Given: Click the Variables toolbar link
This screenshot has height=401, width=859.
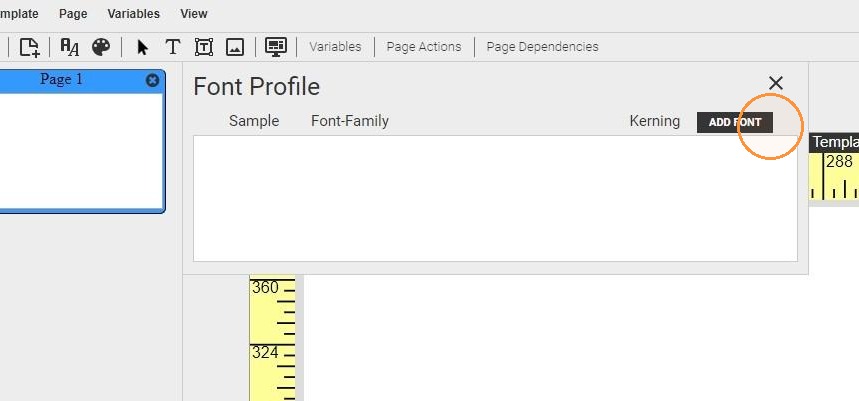Looking at the screenshot, I should [x=335, y=47].
